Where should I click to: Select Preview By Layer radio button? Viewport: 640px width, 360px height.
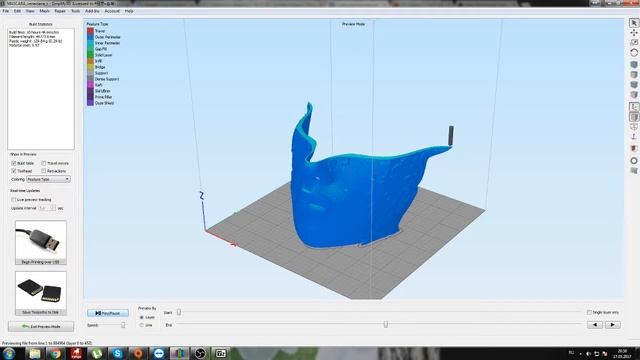click(x=142, y=317)
